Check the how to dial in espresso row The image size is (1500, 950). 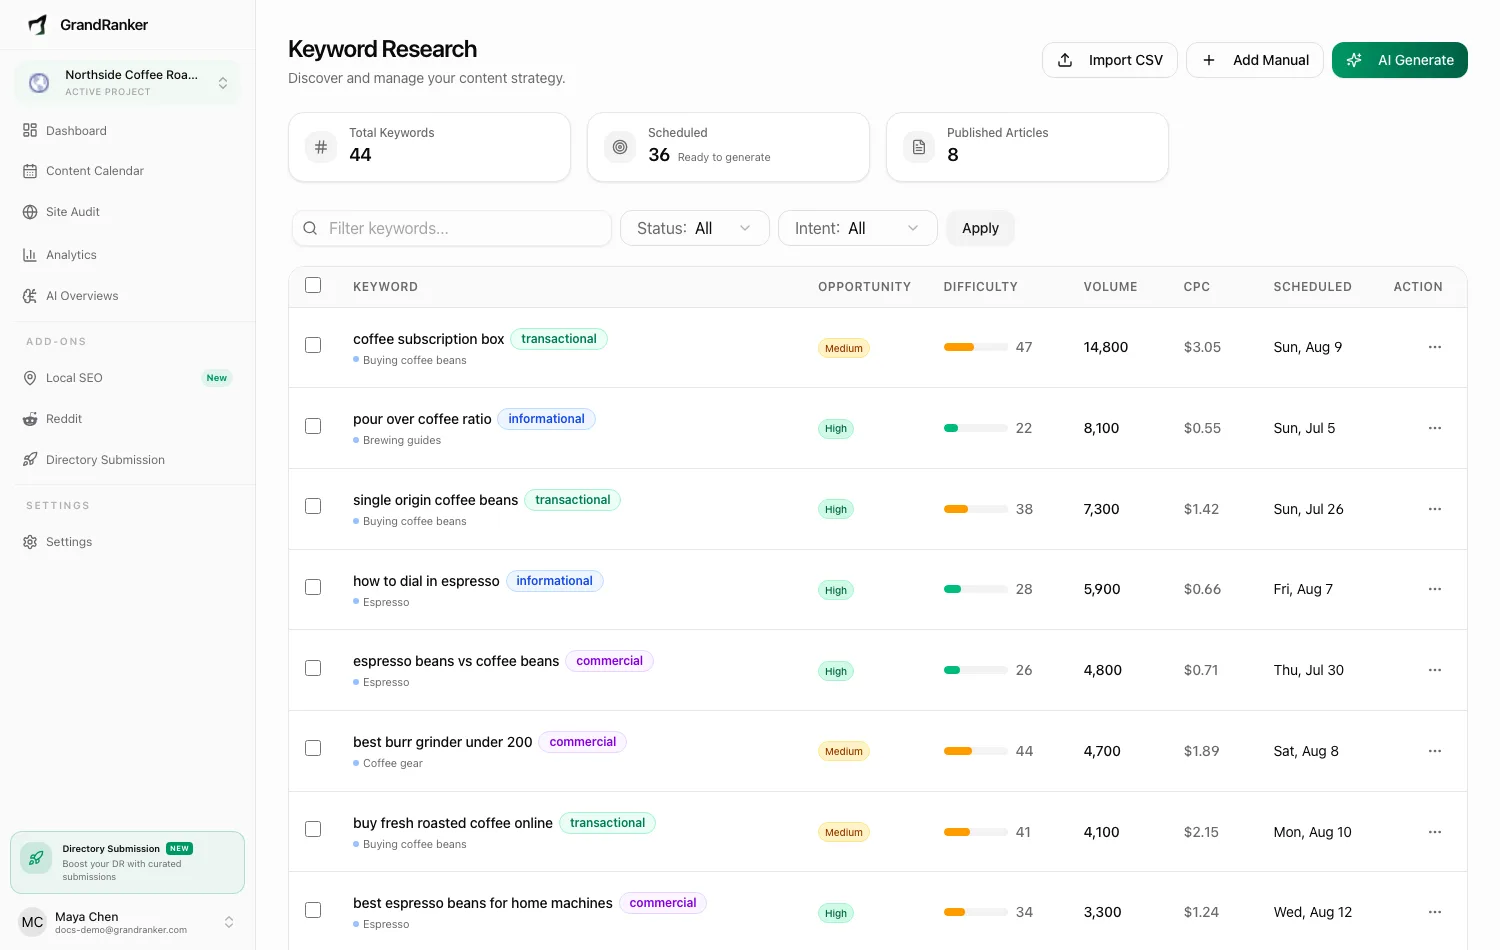click(313, 587)
